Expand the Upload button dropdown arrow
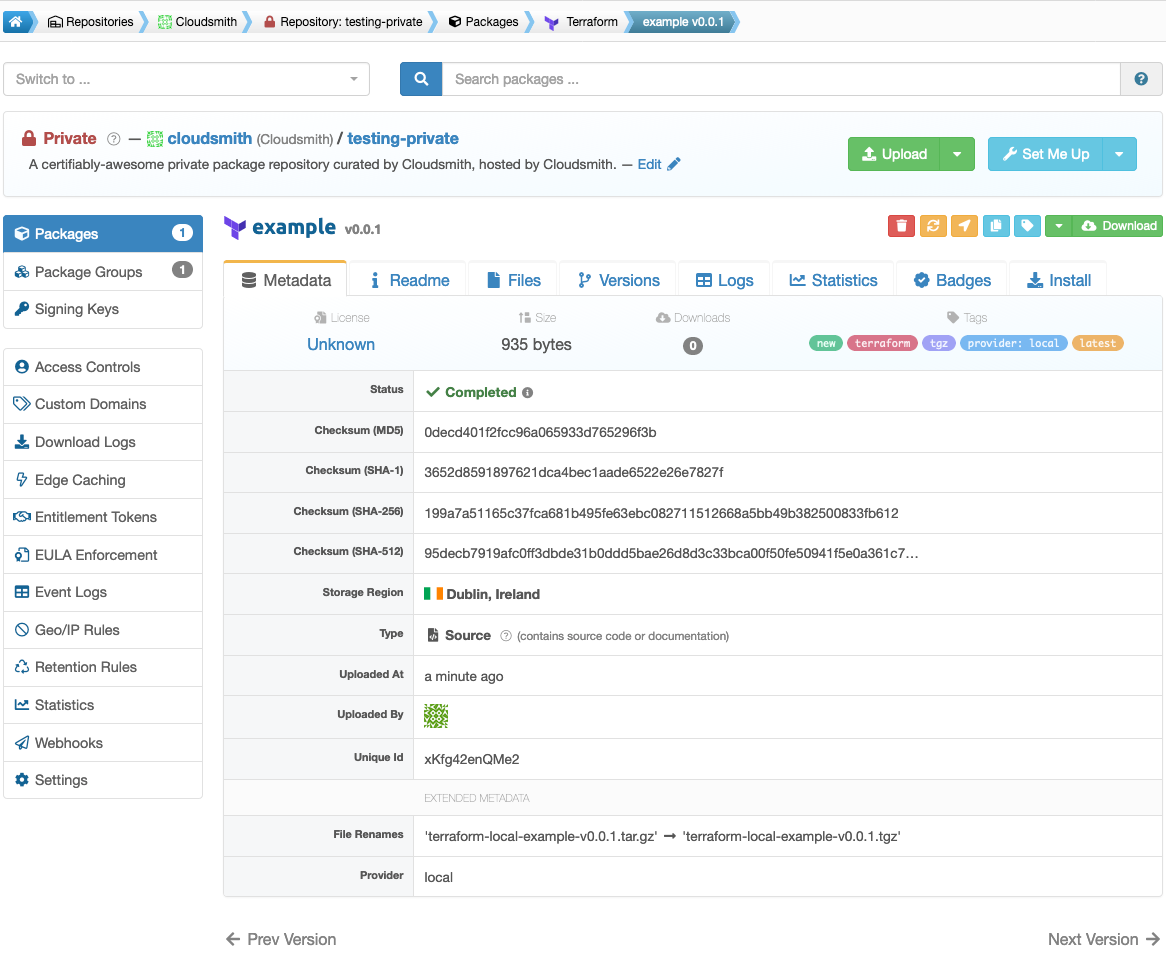This screenshot has height=955, width=1166. tap(957, 154)
